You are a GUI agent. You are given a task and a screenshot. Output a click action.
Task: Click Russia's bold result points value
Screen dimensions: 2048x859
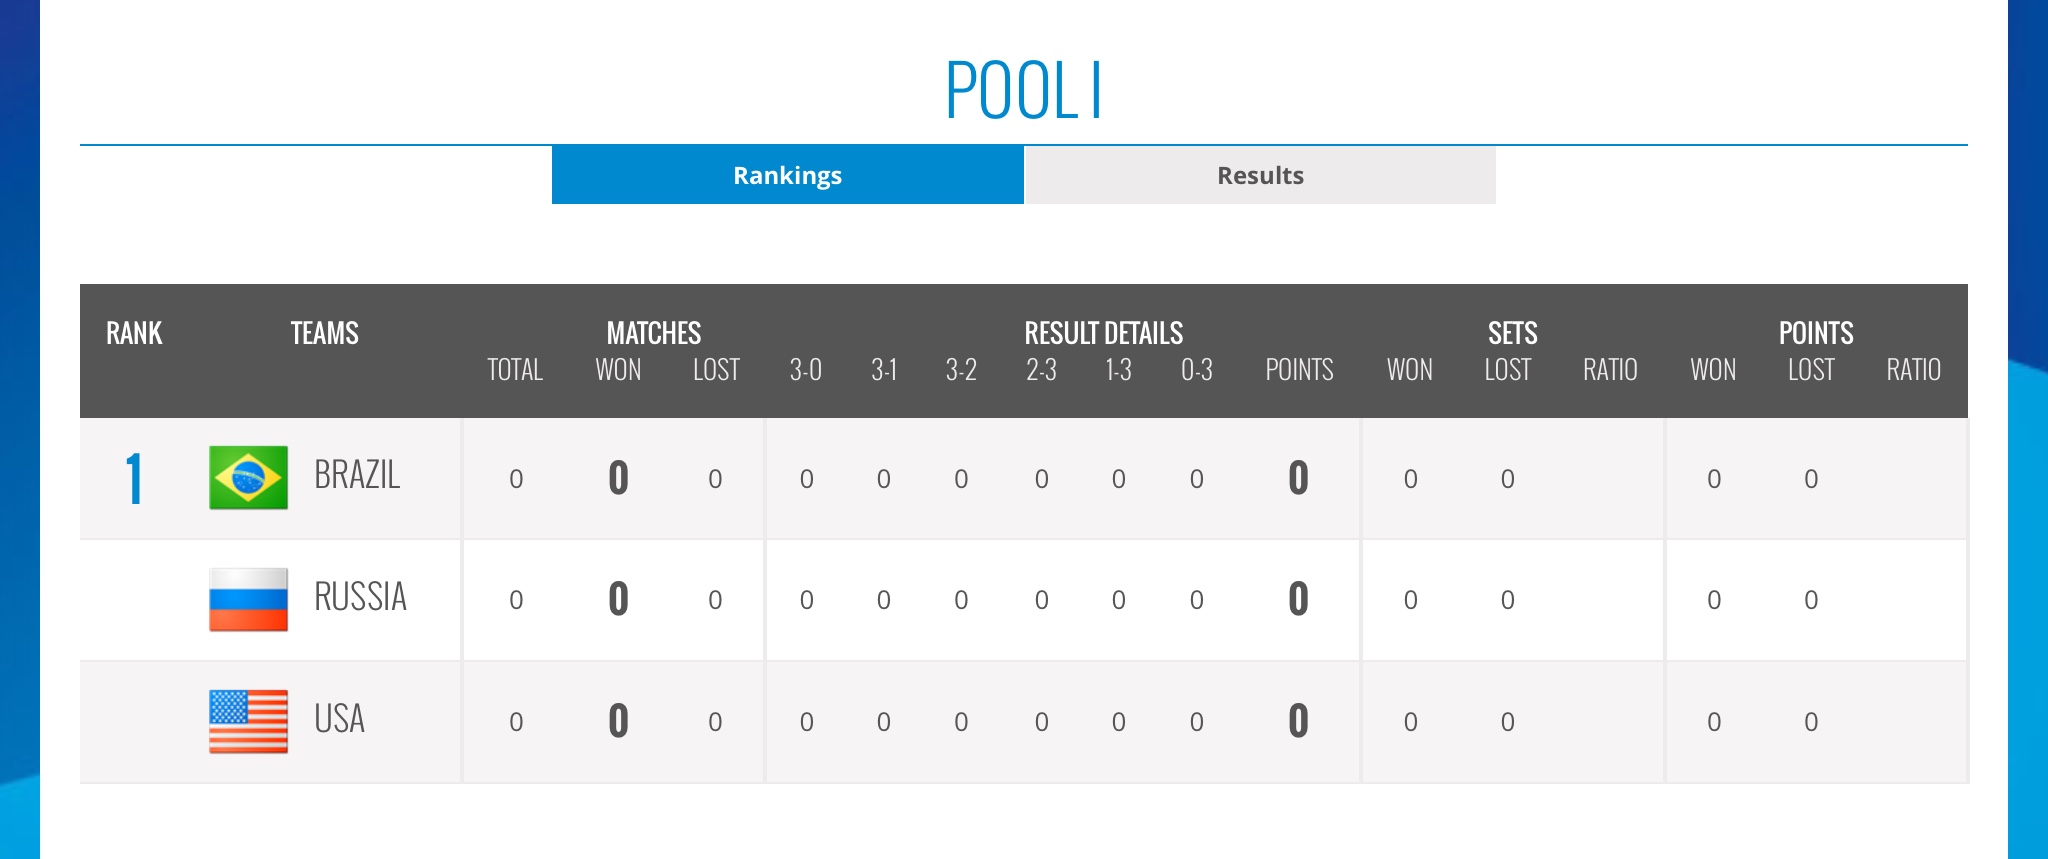click(x=1298, y=599)
